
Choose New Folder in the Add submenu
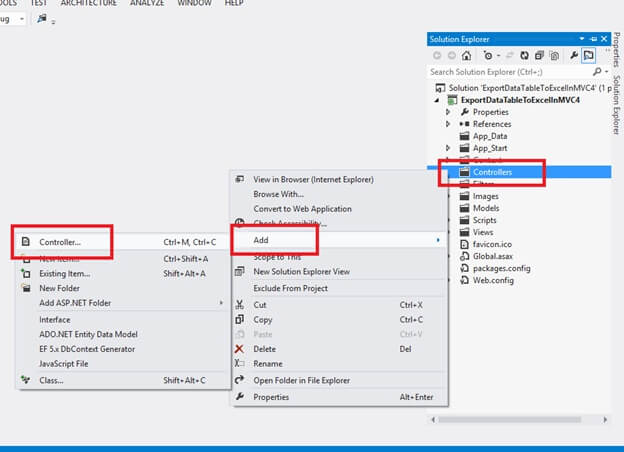pos(123,288)
